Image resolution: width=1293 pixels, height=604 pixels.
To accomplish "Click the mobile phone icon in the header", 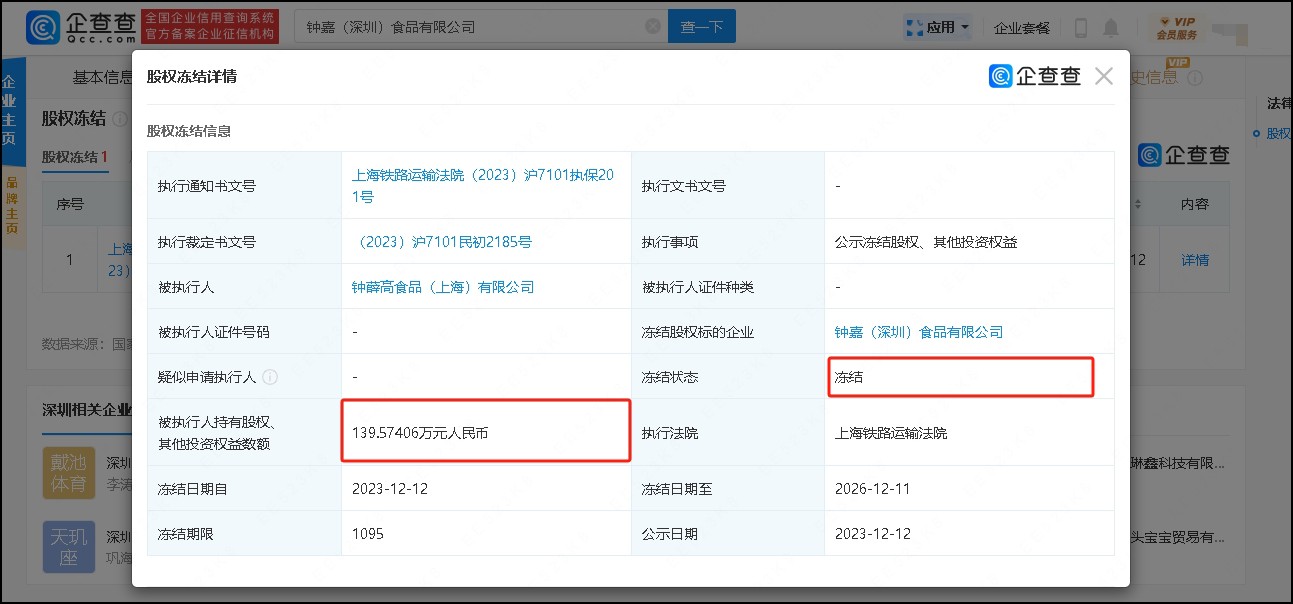I will point(1081,27).
